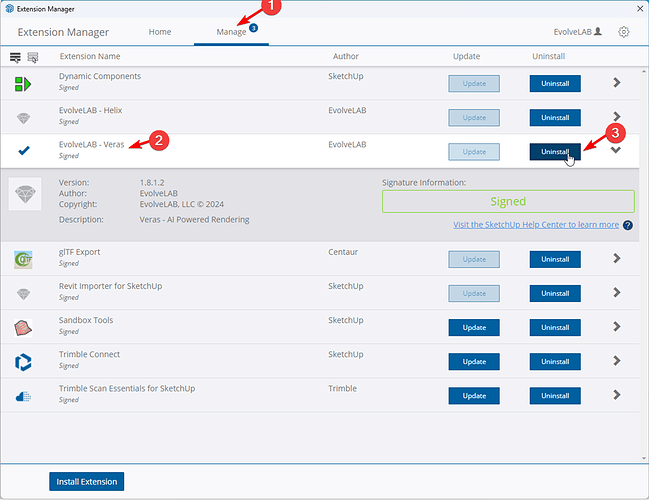The image size is (649, 500).
Task: Update Trimble Scan Essentials extension
Action: [474, 396]
